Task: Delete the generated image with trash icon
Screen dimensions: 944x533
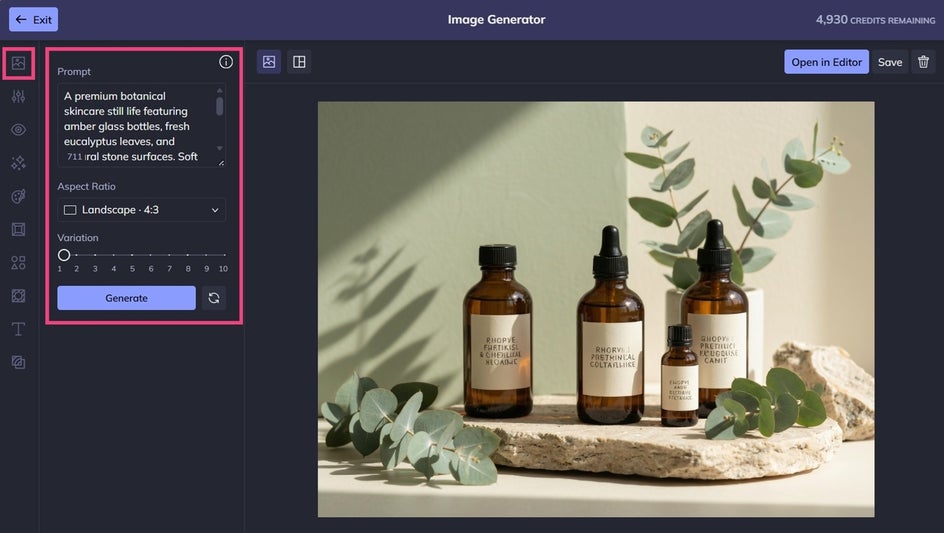Action: [924, 61]
